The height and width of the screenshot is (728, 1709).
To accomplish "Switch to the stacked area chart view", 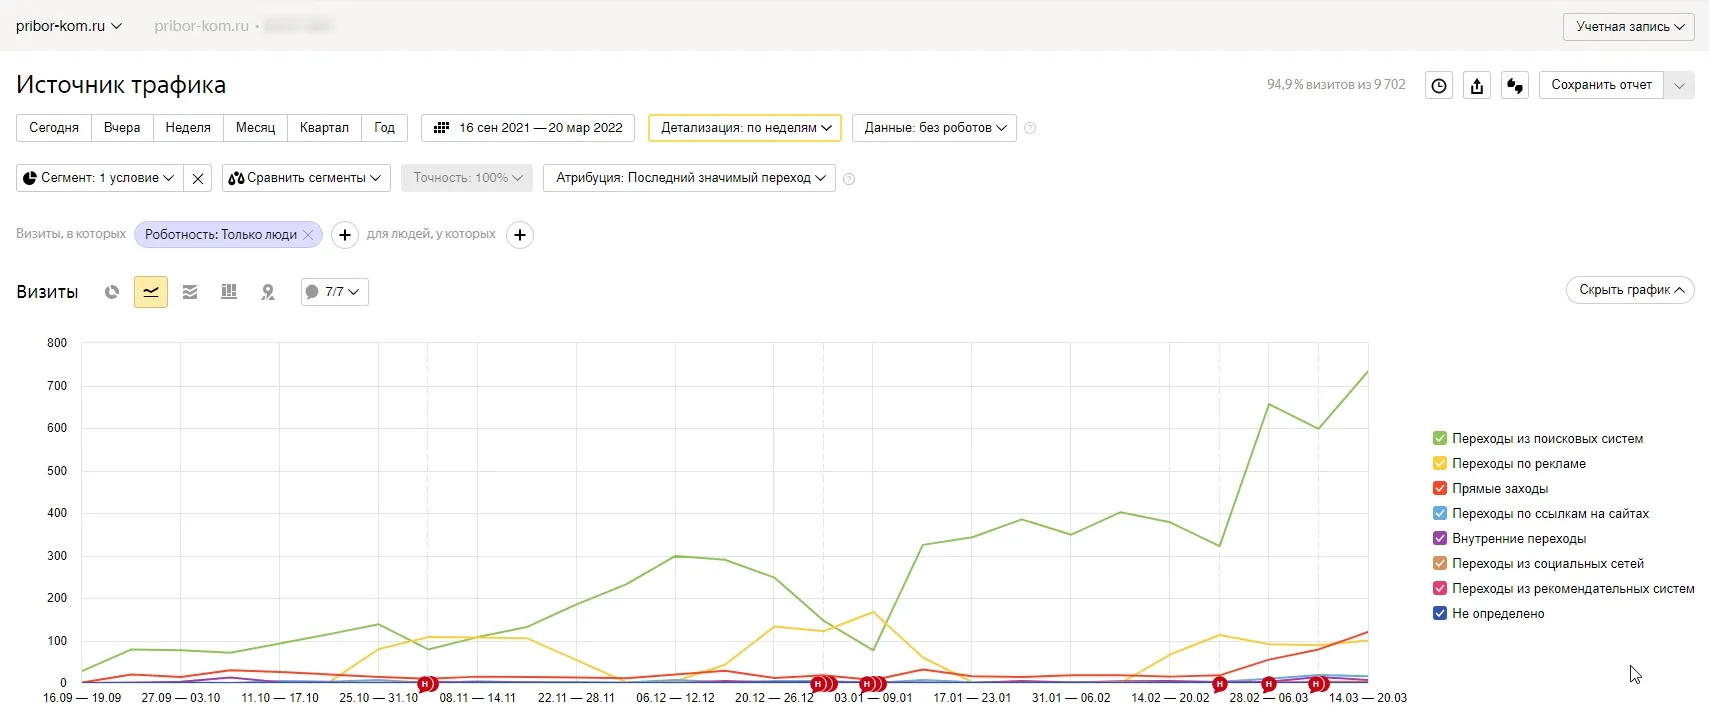I will pyautogui.click(x=190, y=292).
